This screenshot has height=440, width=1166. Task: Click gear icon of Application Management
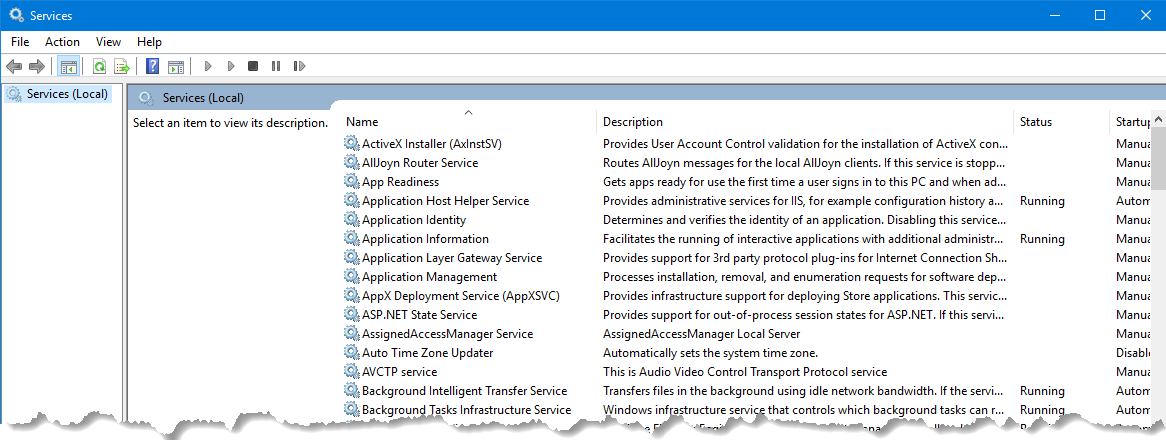(x=352, y=276)
